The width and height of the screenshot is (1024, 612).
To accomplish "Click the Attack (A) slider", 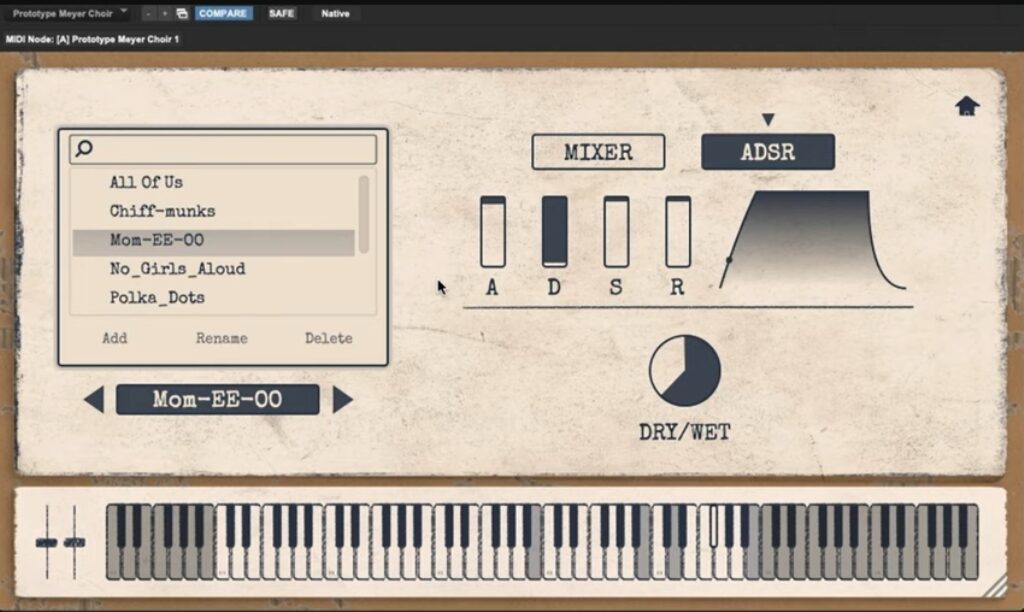I will (x=492, y=231).
